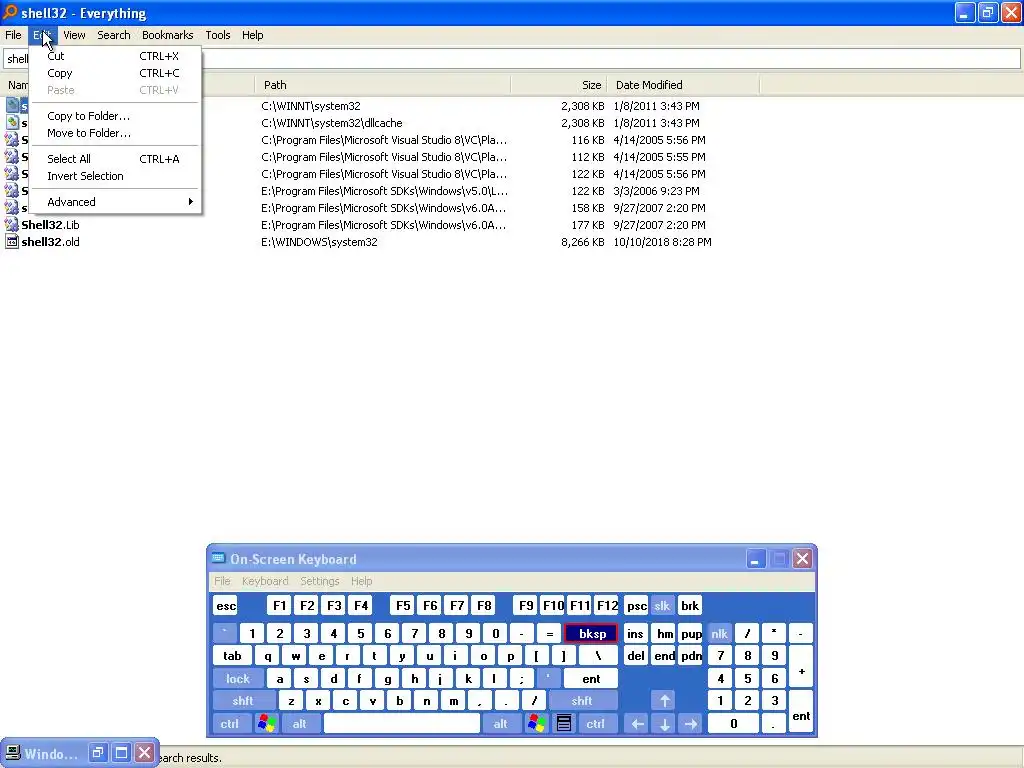Screen dimensions: 1024x768
Task: Click the Everything magnifier title bar icon
Action: click(x=10, y=12)
